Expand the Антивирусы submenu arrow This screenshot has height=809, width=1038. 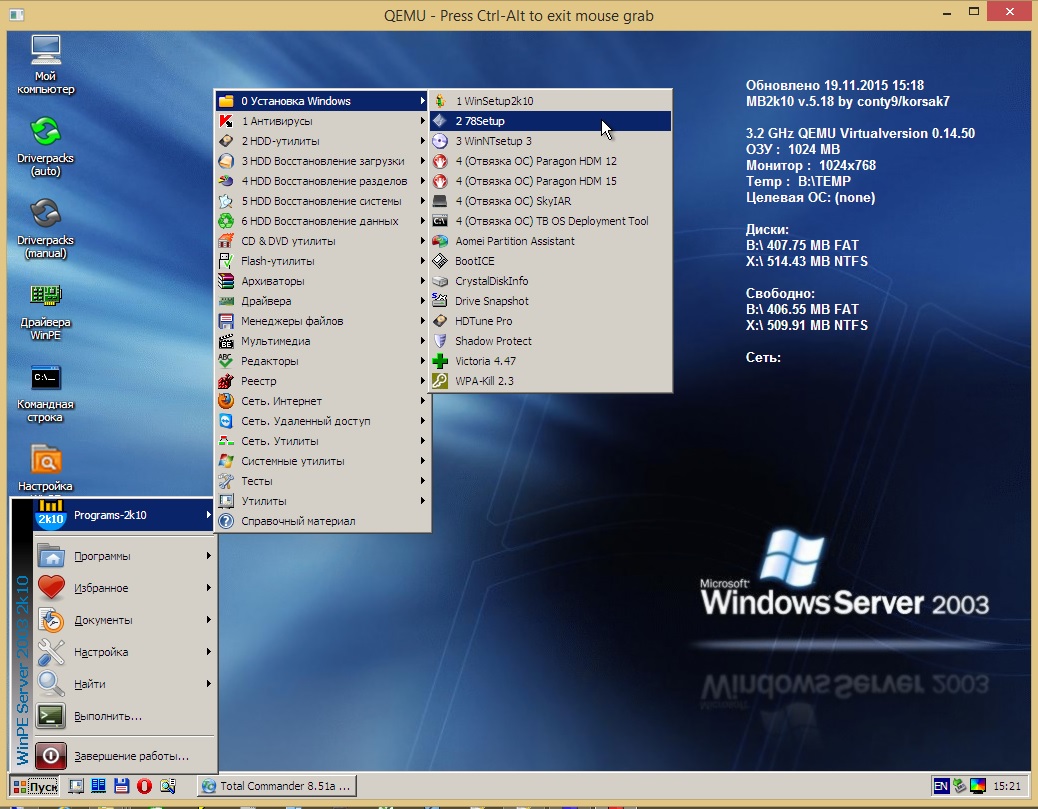click(422, 121)
